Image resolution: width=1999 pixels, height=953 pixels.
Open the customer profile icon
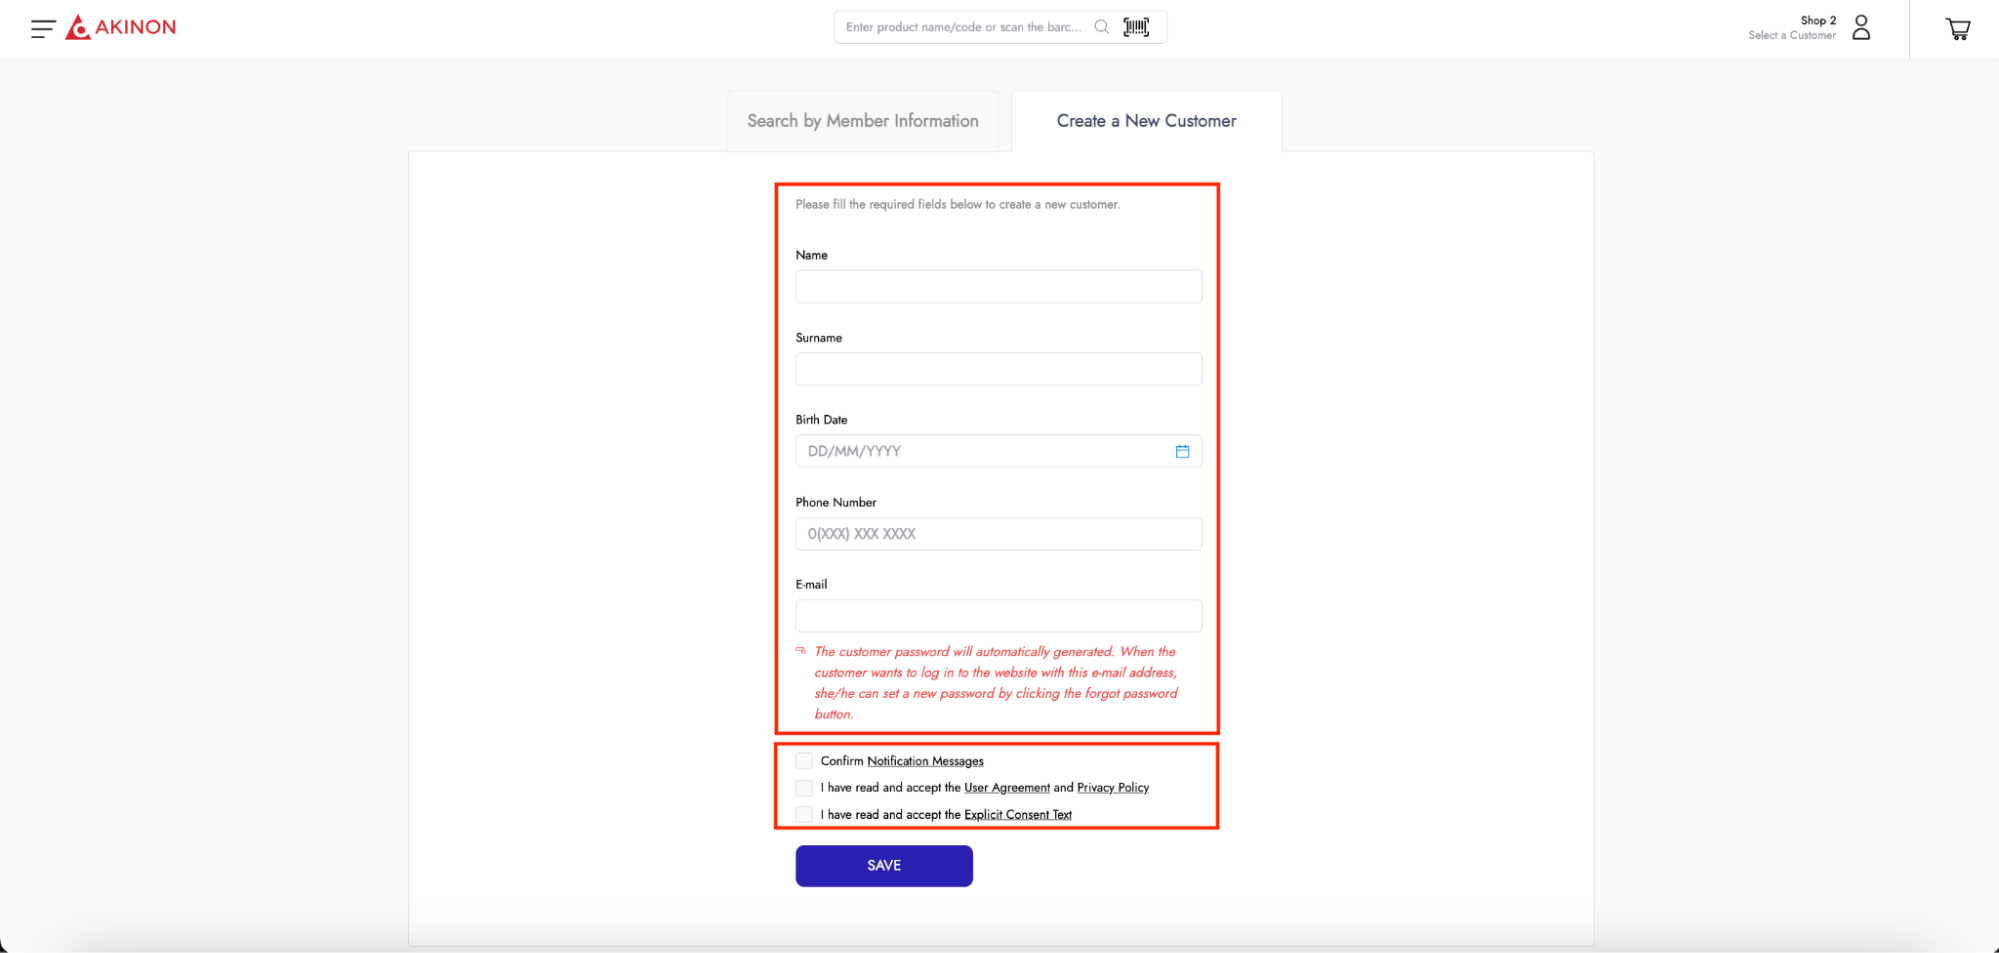click(x=1860, y=28)
